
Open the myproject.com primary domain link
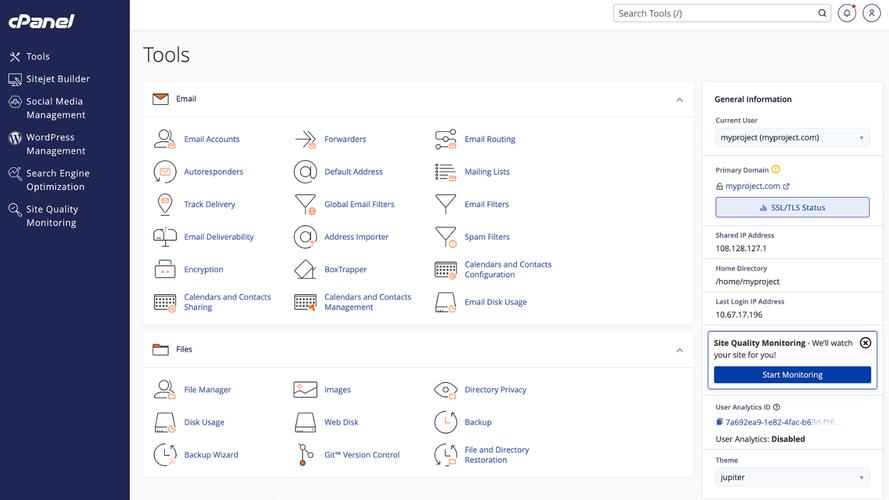pyautogui.click(x=753, y=186)
